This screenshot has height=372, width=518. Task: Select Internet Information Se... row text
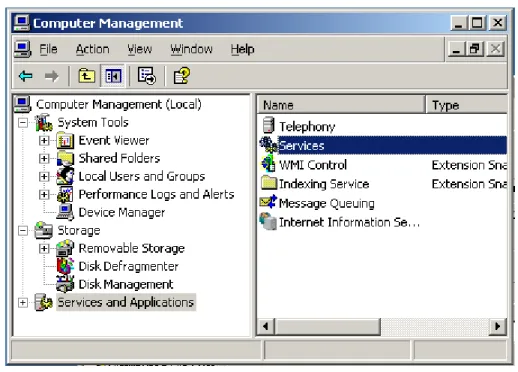pyautogui.click(x=349, y=222)
